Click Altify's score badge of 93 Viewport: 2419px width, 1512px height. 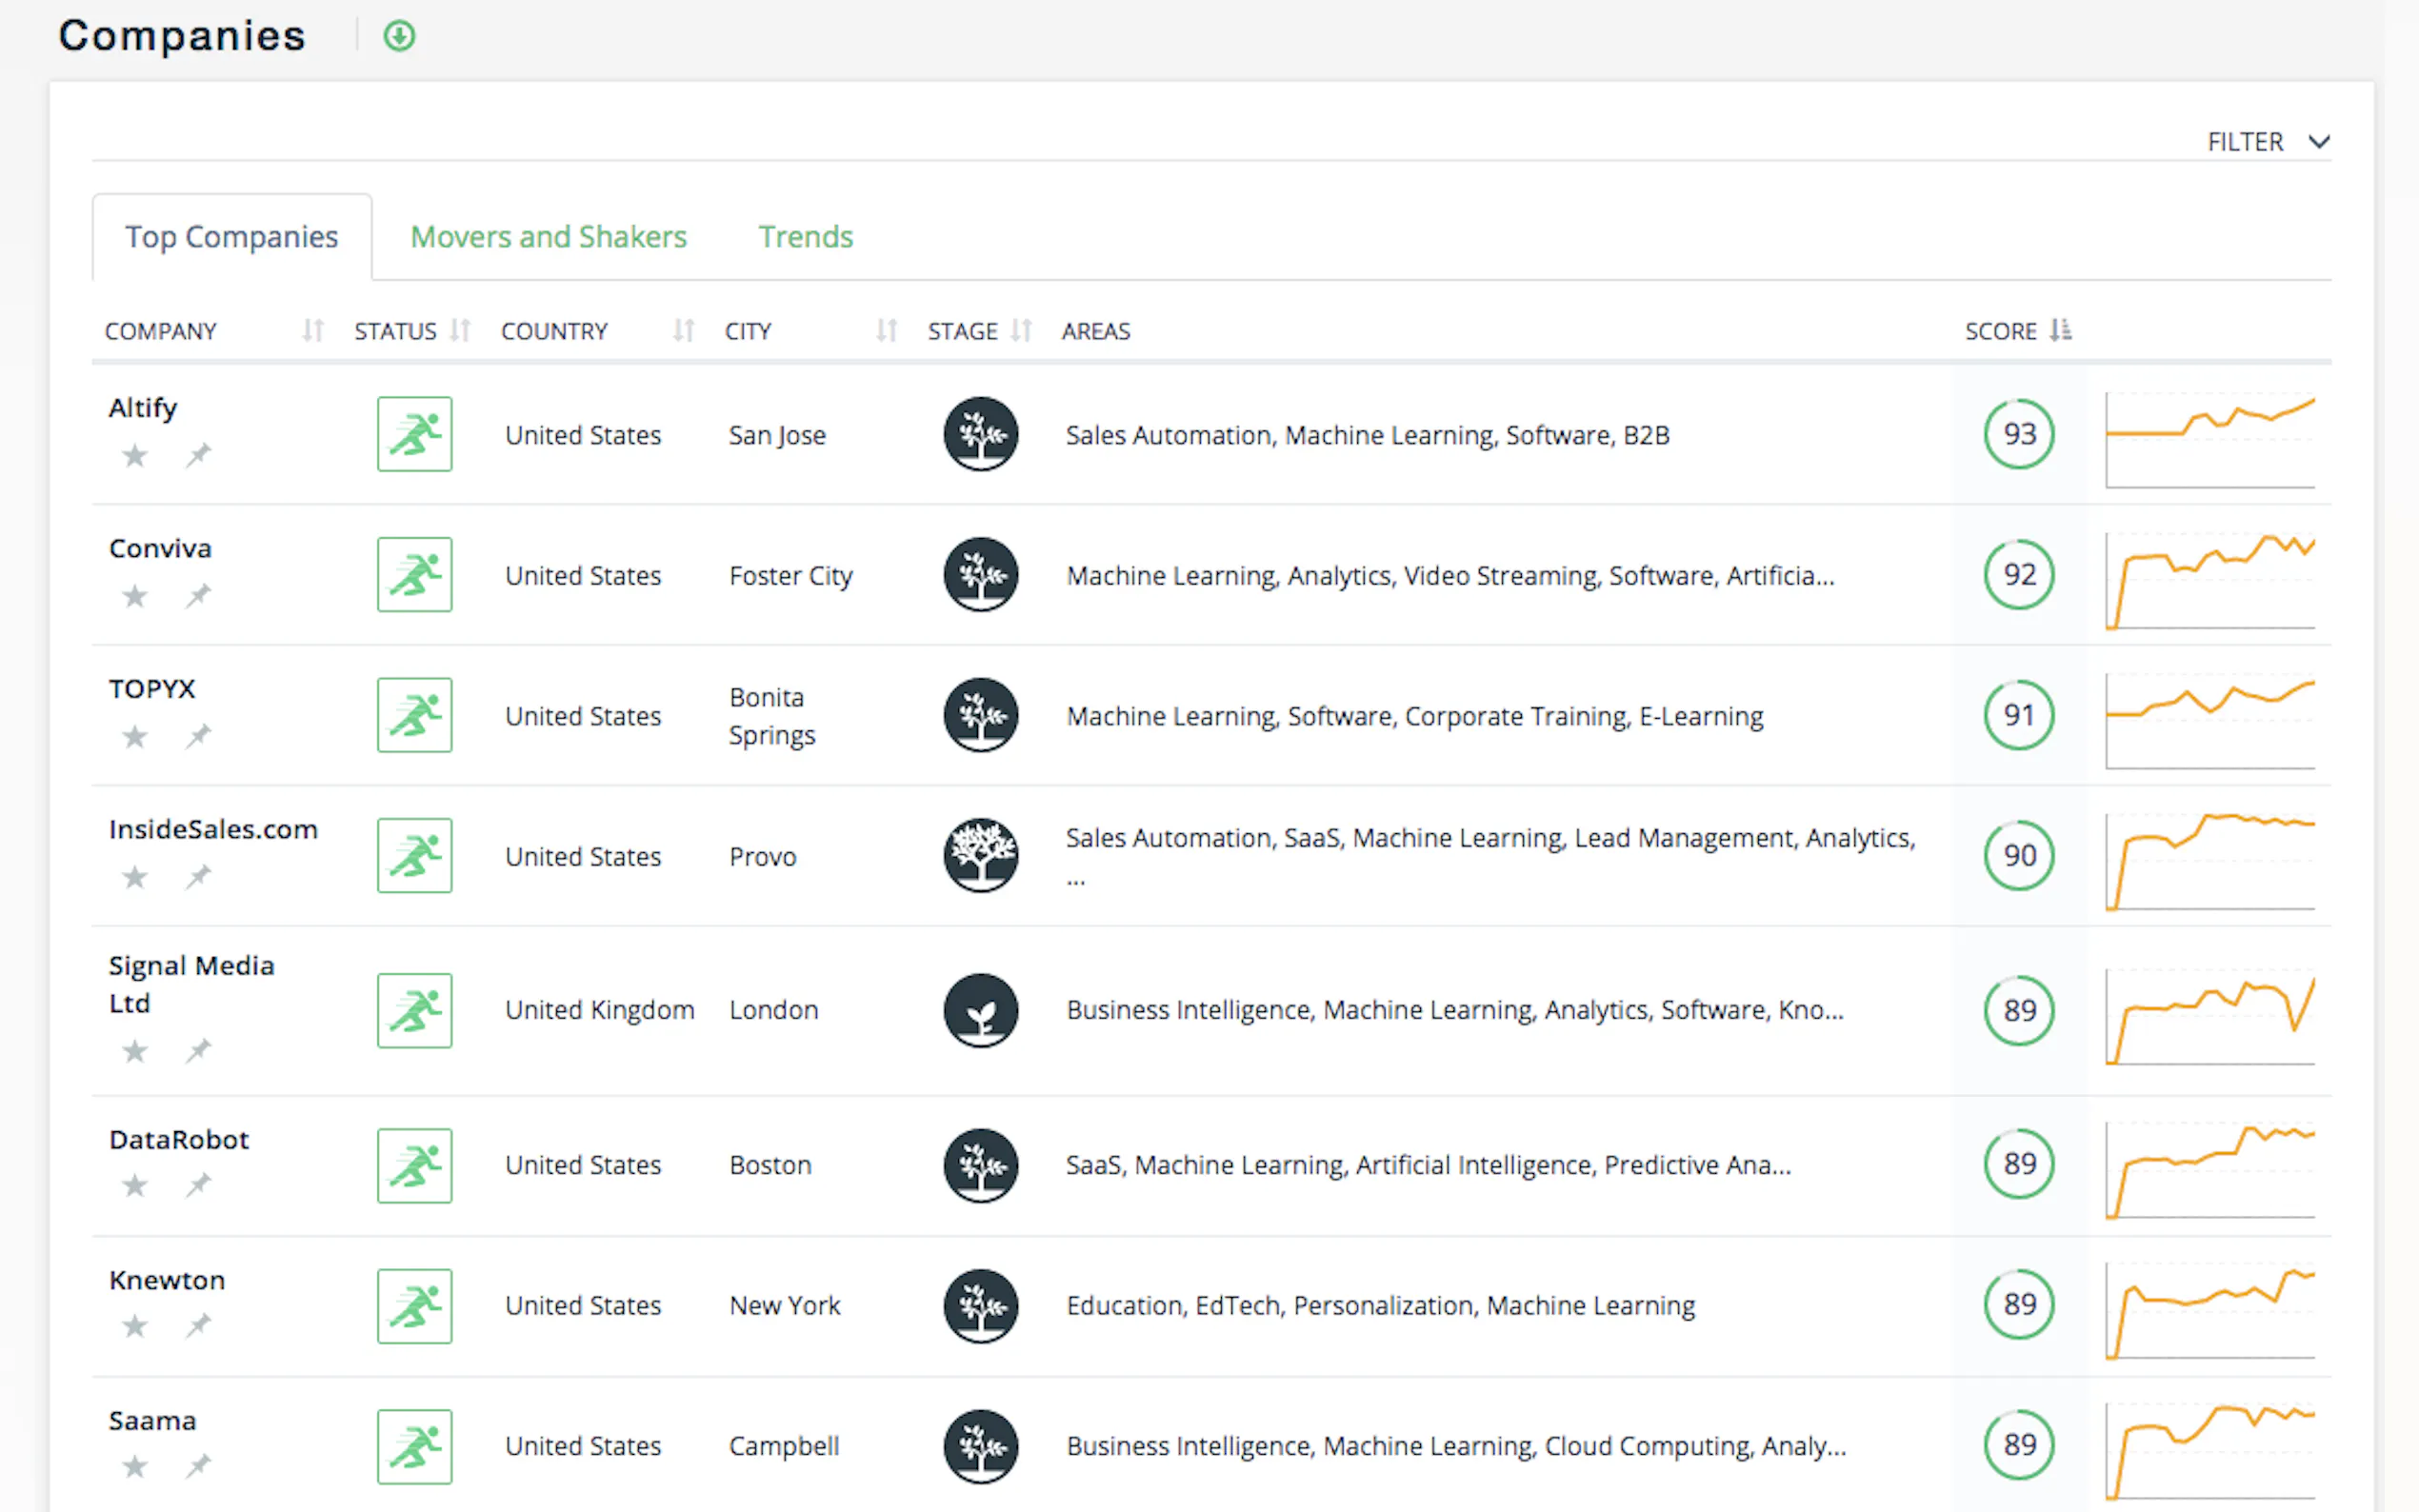[2019, 434]
